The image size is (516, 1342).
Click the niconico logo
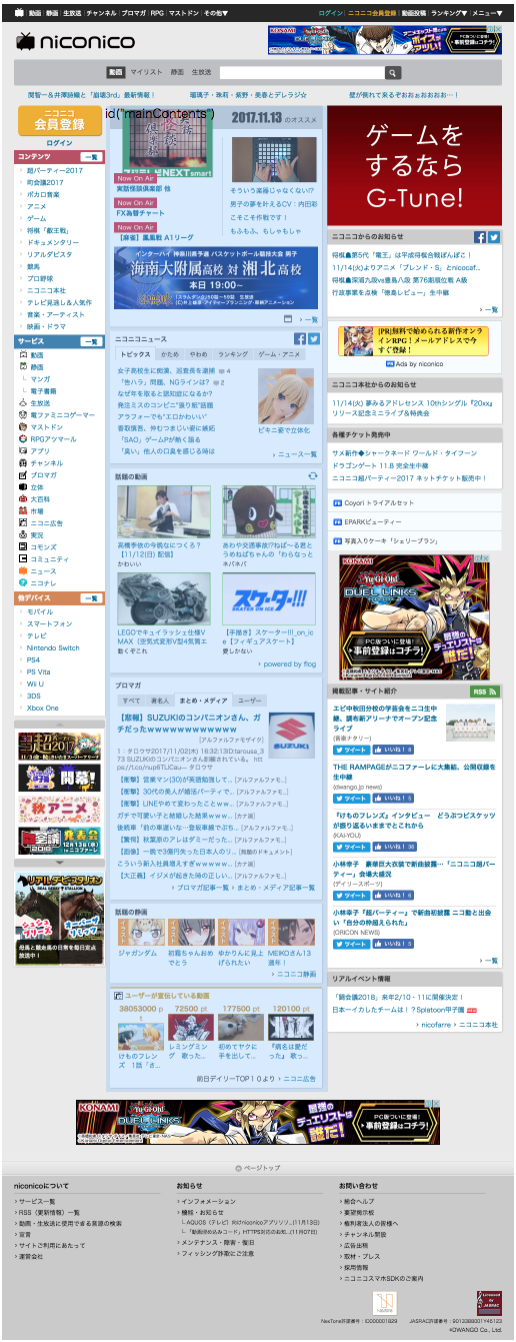[75, 41]
